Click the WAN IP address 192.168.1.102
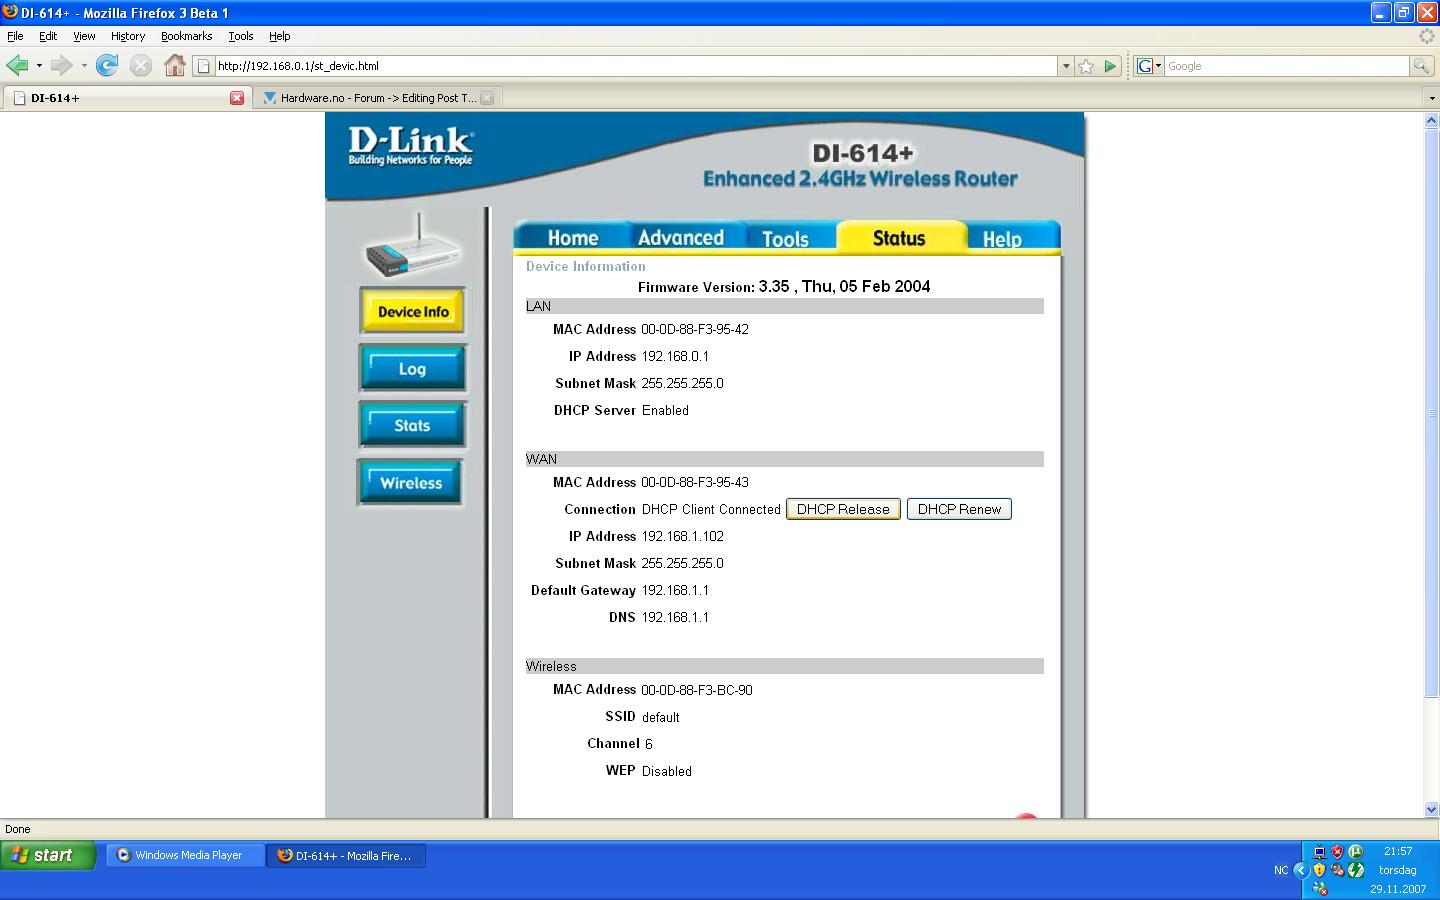Screen dimensions: 1440x900 click(x=683, y=536)
